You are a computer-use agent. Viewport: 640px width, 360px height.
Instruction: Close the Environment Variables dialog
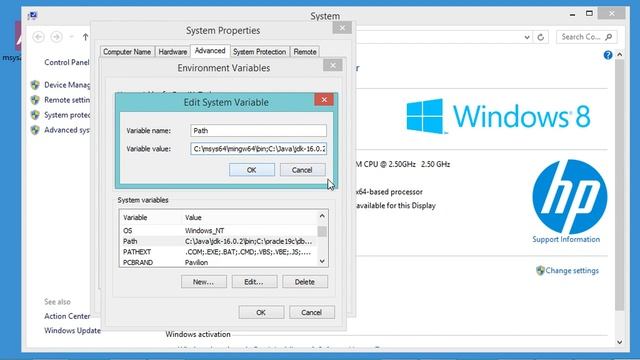[x=333, y=65]
